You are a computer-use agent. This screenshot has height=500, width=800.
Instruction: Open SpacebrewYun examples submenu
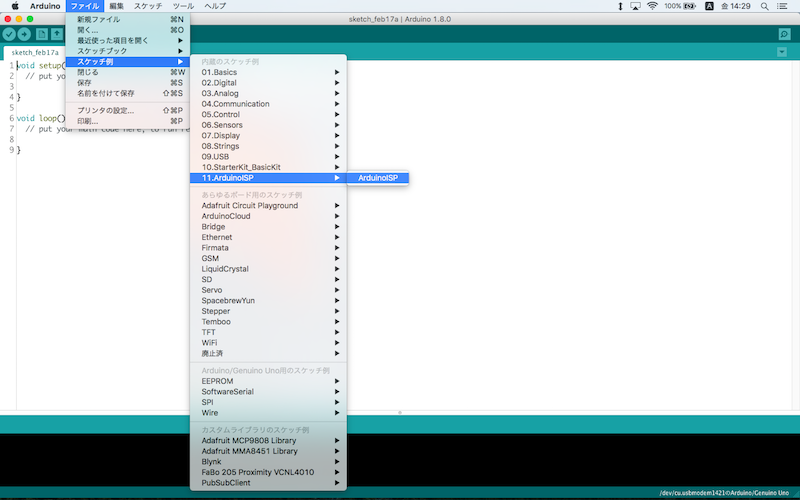coord(268,301)
